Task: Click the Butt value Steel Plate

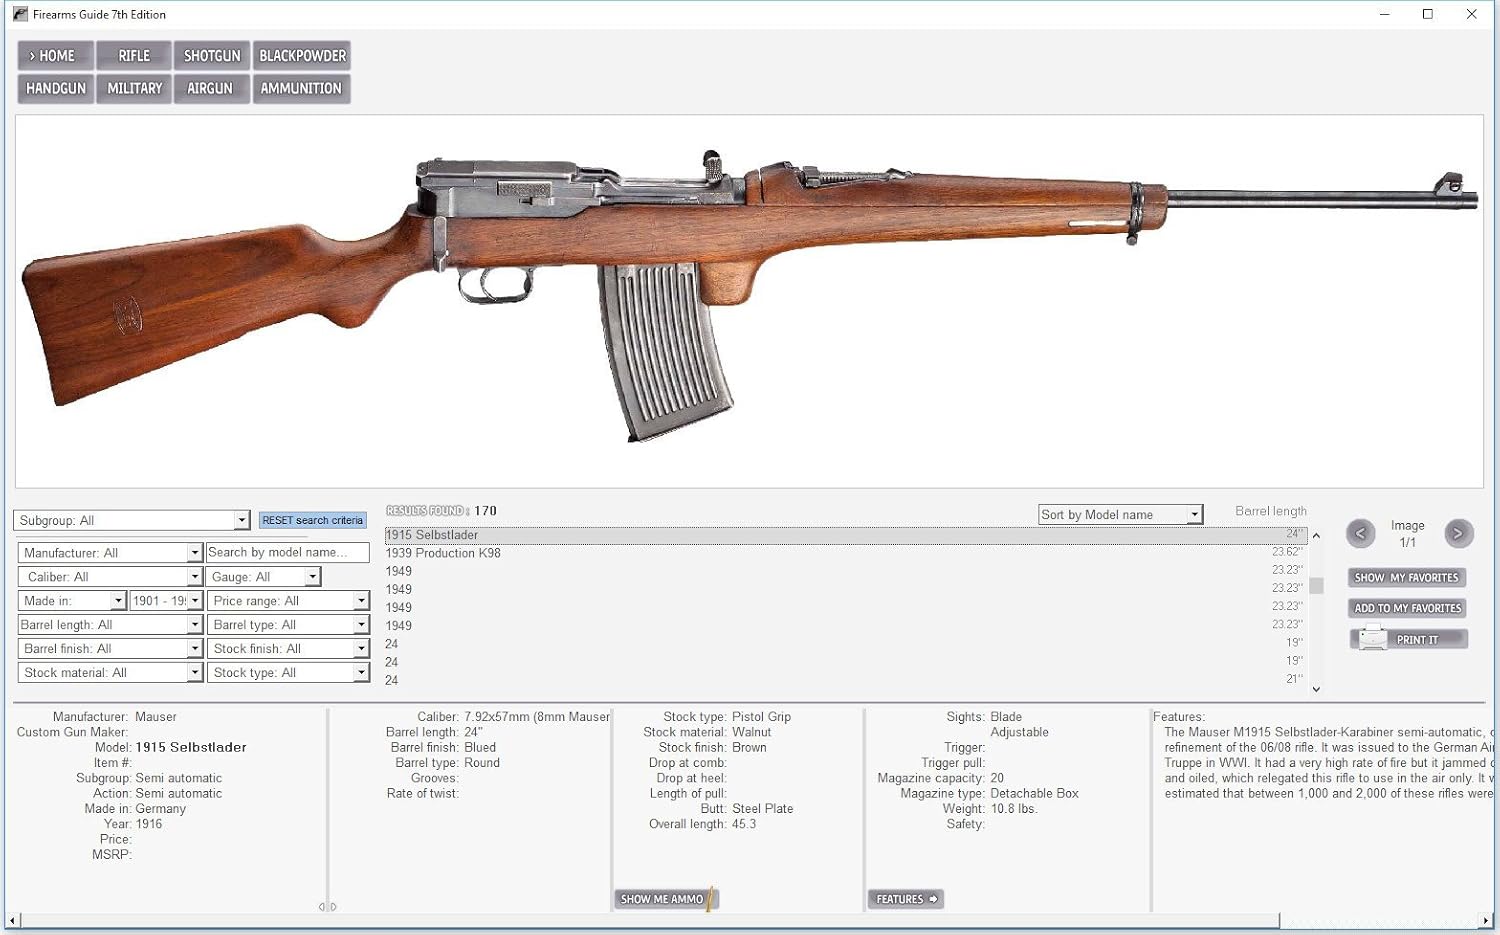Action: click(763, 809)
